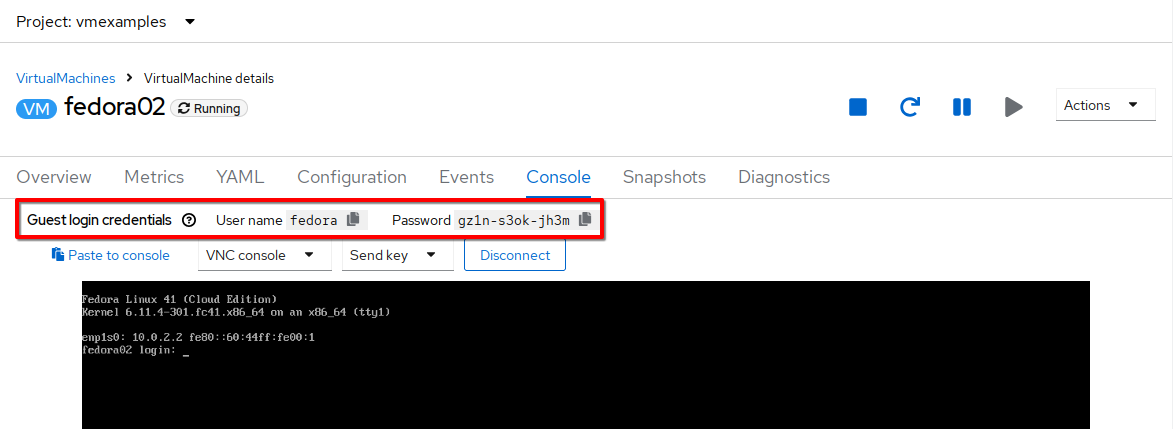This screenshot has height=429, width=1173.
Task: Select the Diagnostics tab
Action: pyautogui.click(x=784, y=177)
